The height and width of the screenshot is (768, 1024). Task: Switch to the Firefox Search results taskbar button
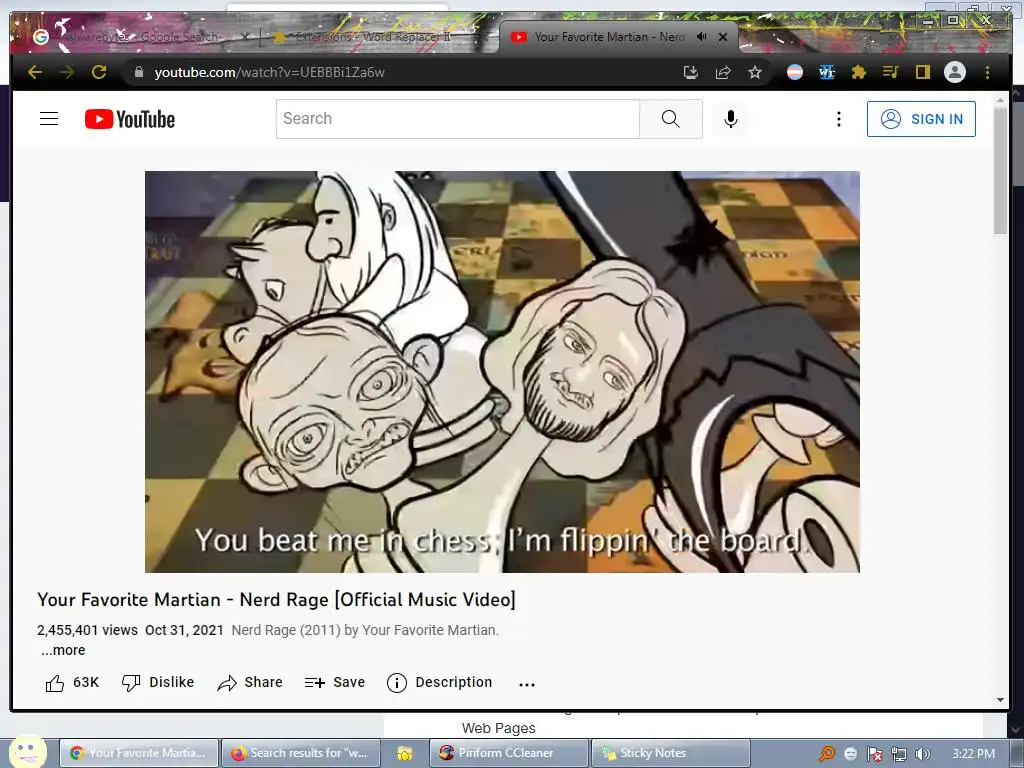click(x=301, y=753)
